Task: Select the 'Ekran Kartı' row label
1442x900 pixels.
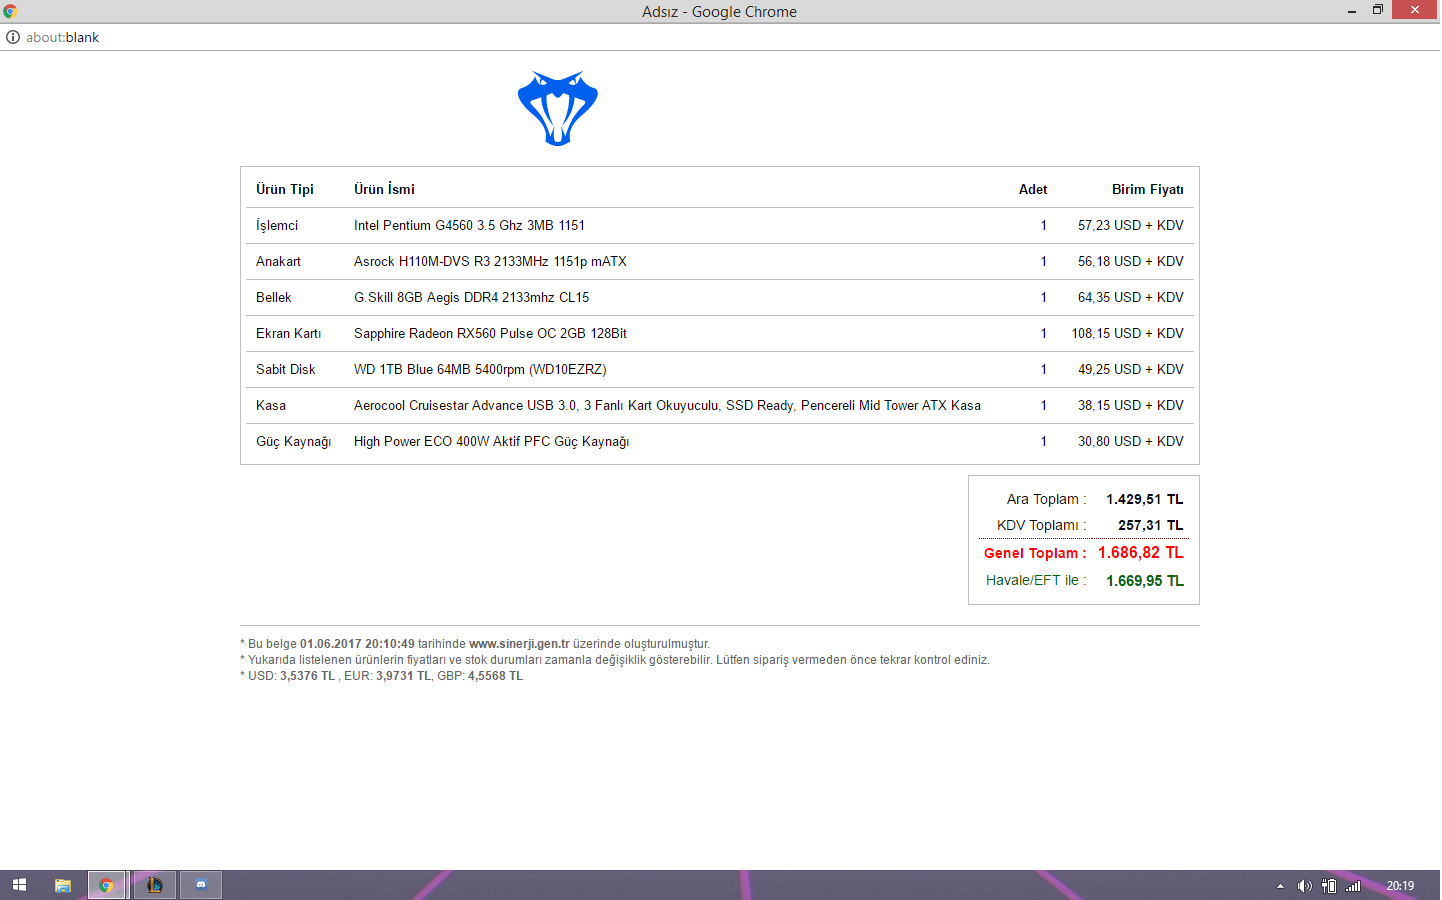Action: pyautogui.click(x=289, y=333)
